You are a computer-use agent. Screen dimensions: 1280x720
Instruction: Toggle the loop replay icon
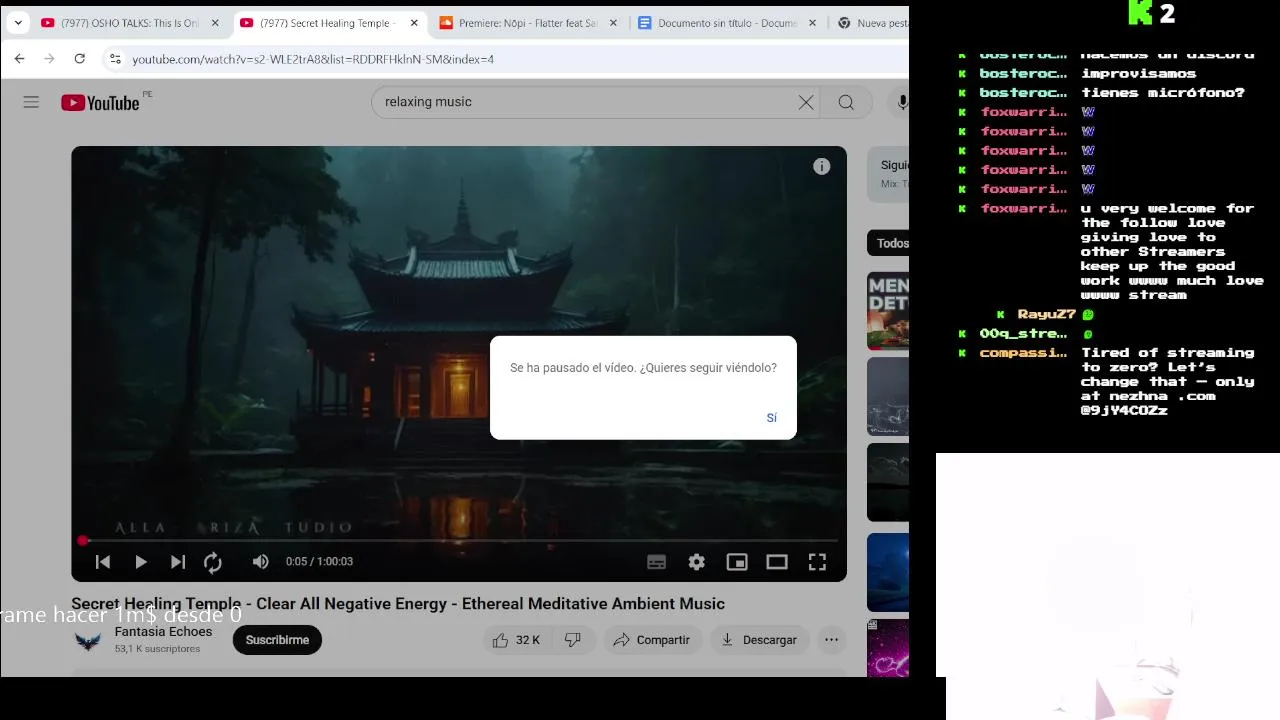tap(213, 562)
